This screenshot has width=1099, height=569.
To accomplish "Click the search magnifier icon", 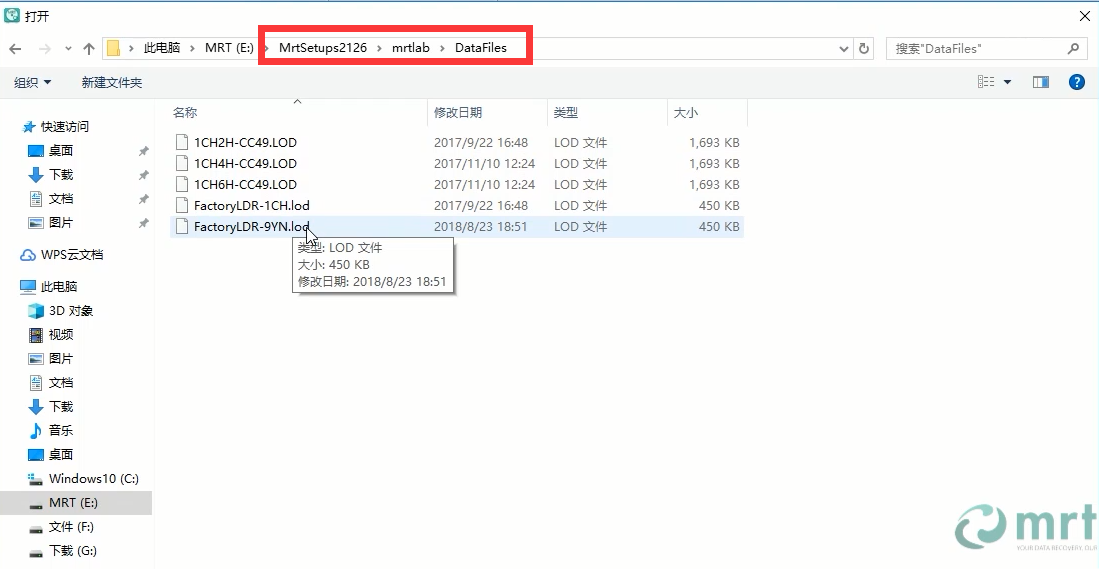I will point(1074,48).
